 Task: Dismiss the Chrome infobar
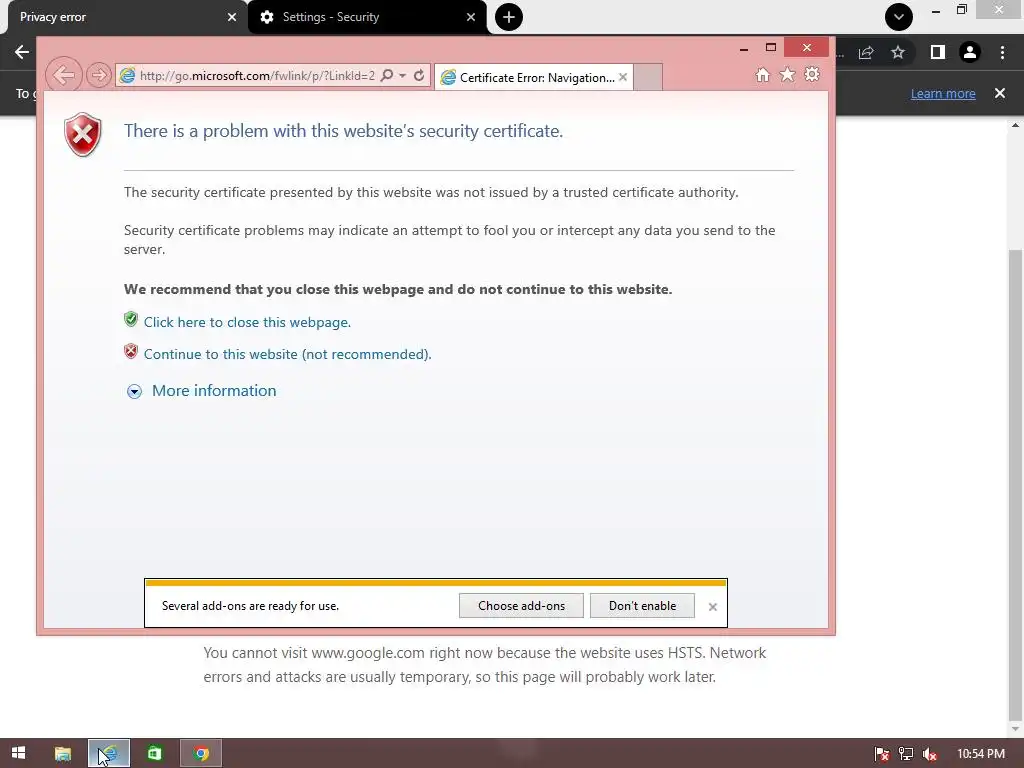click(x=1000, y=93)
